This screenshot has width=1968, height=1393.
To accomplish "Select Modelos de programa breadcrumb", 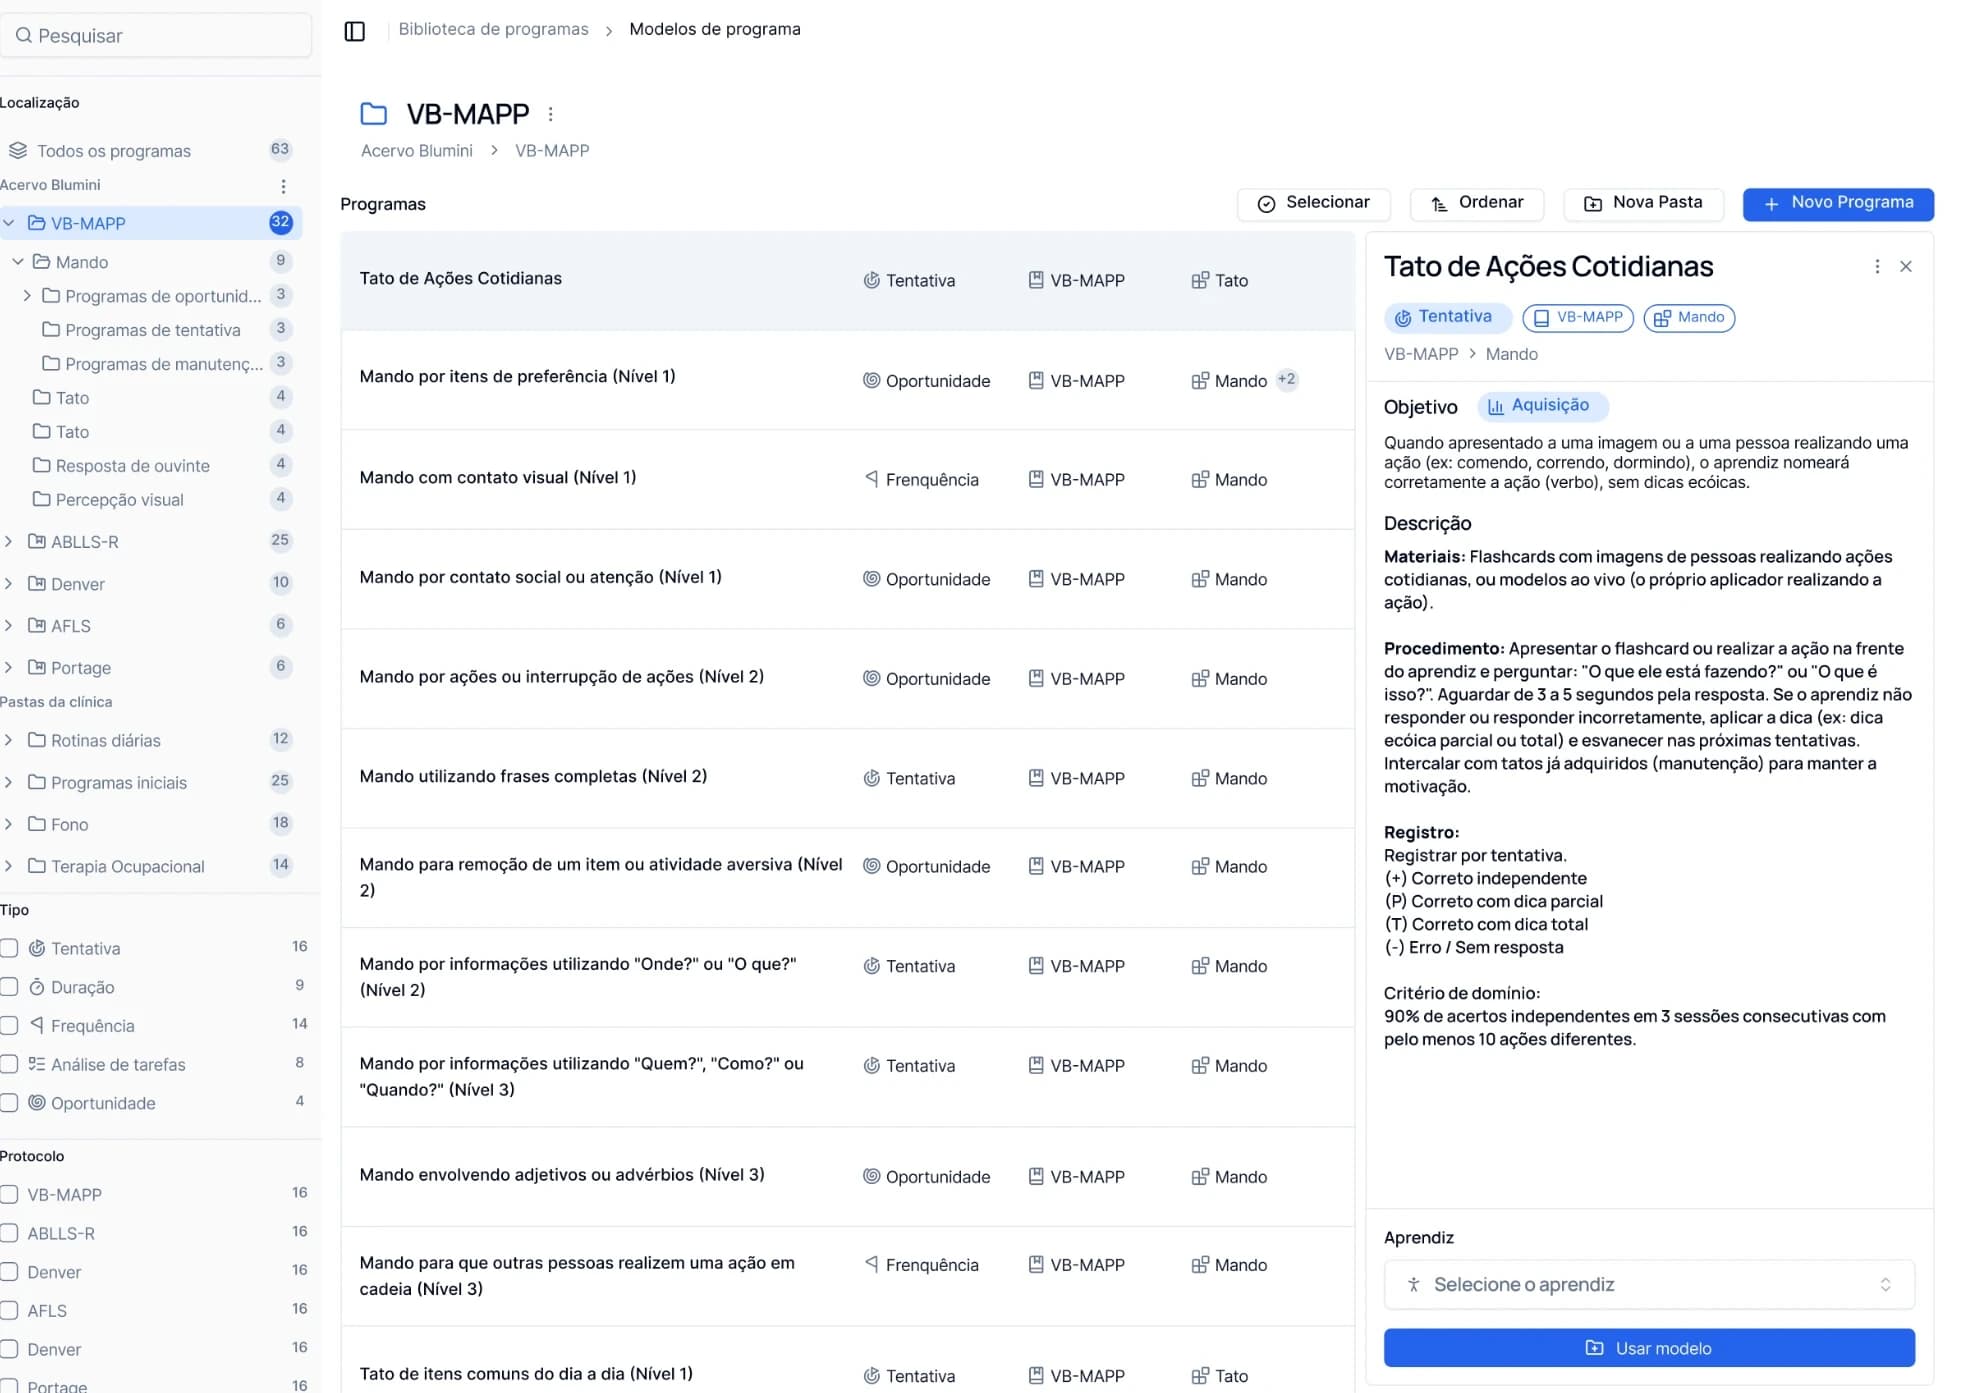I will (x=715, y=30).
